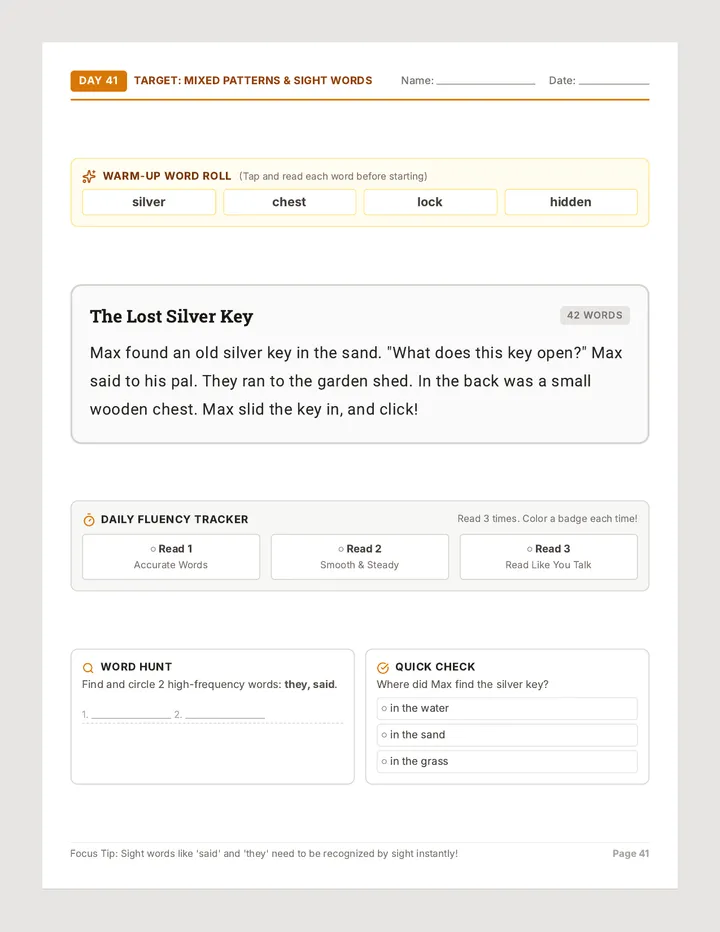Click the Name line field

tap(486, 81)
